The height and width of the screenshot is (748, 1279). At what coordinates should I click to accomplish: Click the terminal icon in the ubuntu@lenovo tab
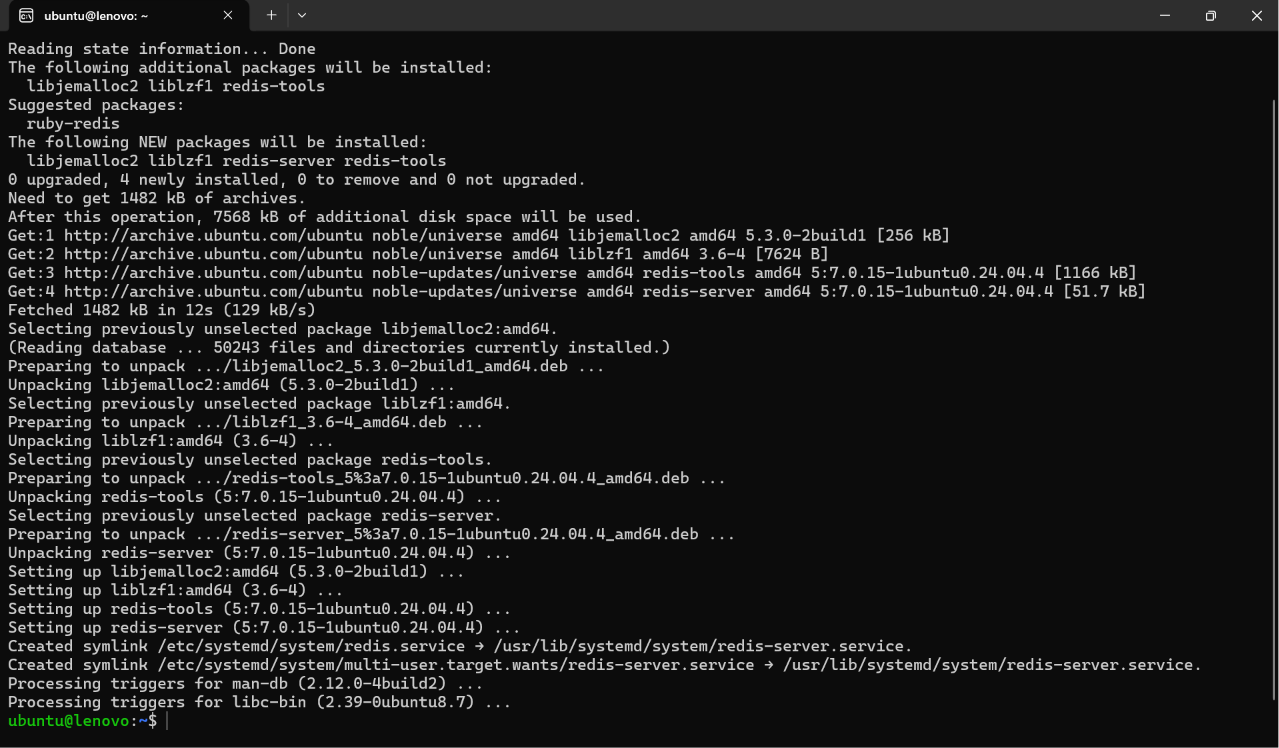[x=26, y=16]
